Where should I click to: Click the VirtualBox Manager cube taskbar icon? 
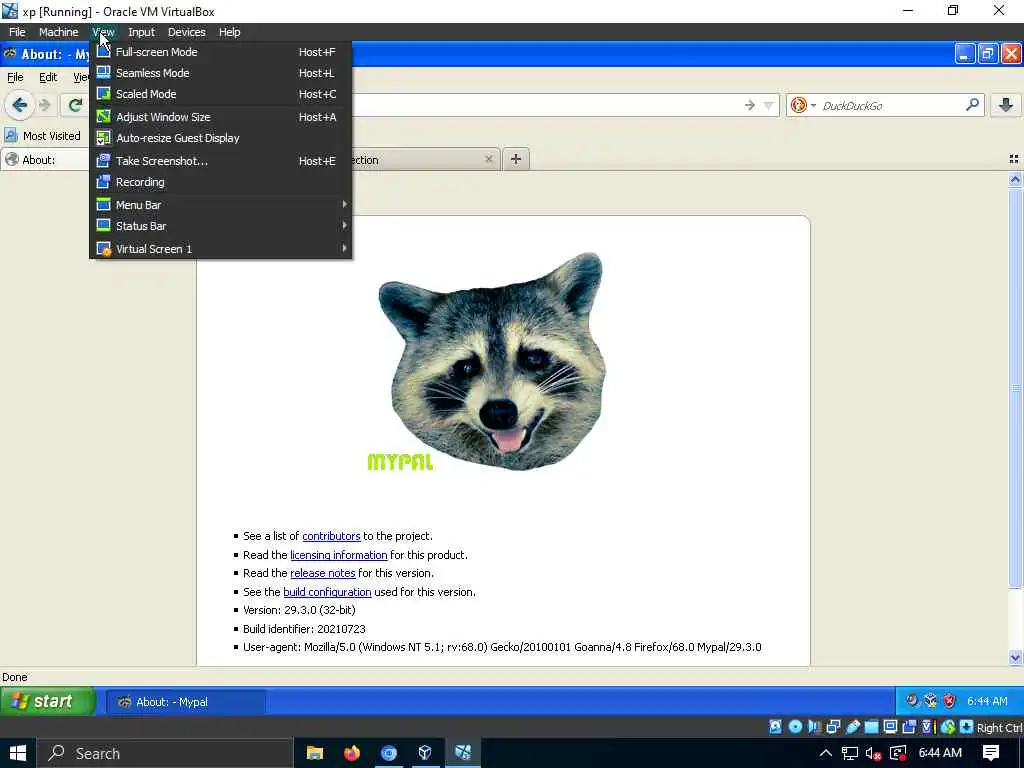coord(424,753)
